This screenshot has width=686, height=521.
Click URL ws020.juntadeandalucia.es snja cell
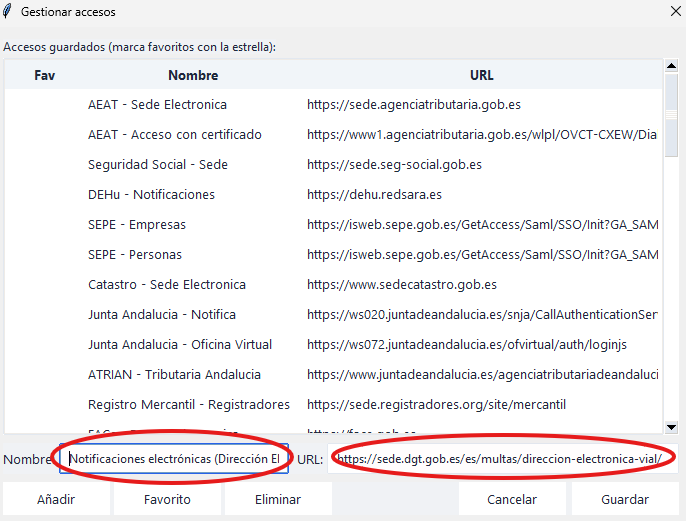click(x=482, y=315)
